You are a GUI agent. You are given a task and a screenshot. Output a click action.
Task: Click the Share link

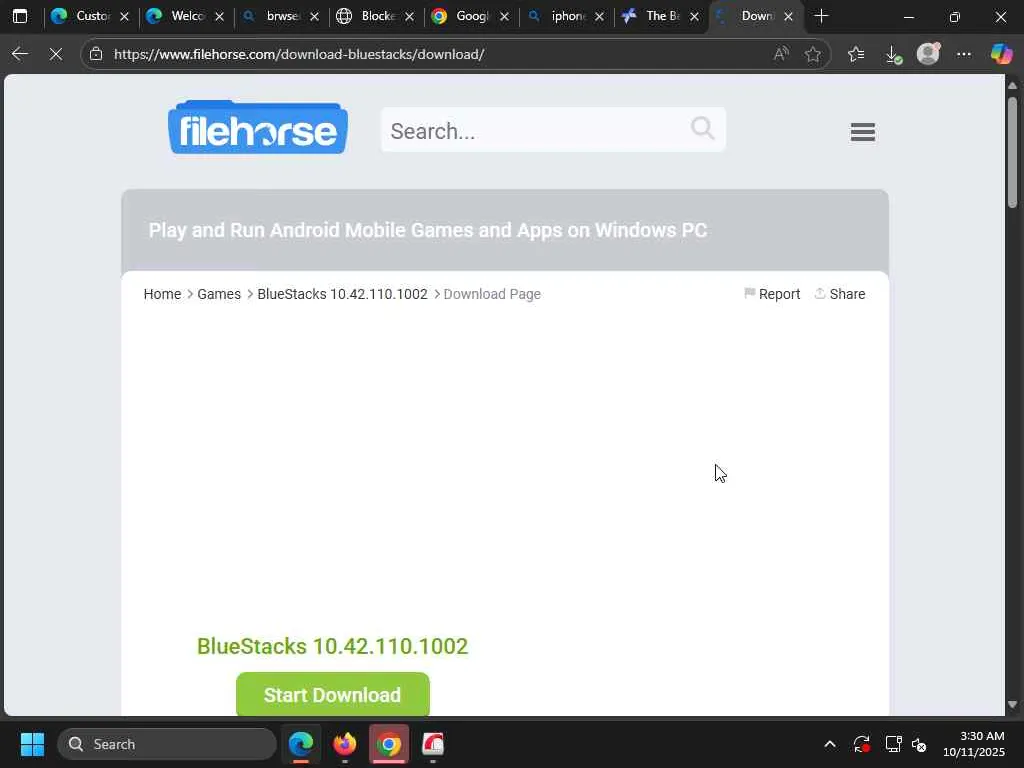click(840, 294)
